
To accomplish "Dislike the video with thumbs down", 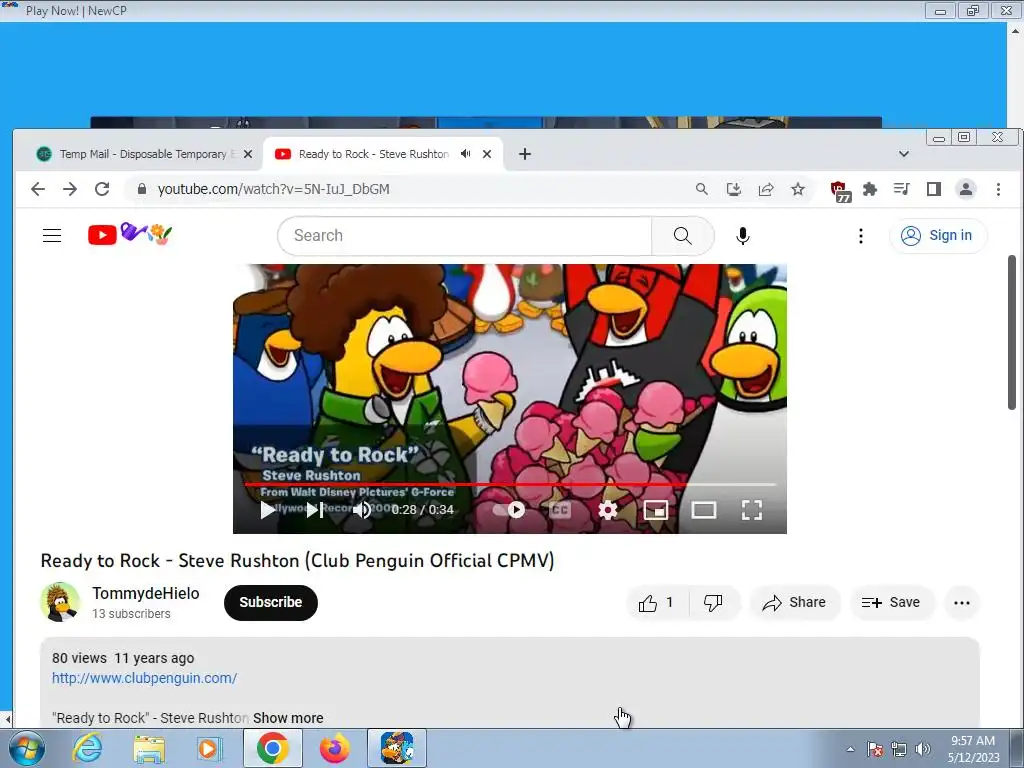I will tap(713, 603).
